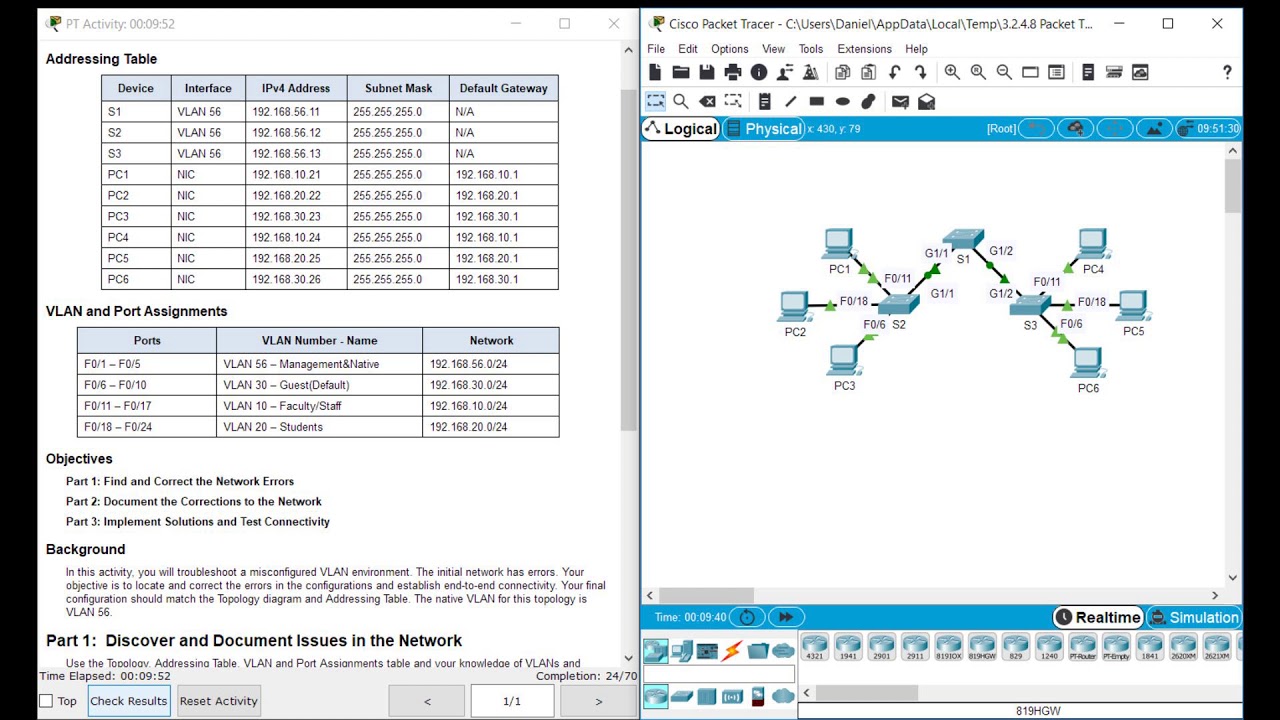Open the Tools menu

point(811,49)
